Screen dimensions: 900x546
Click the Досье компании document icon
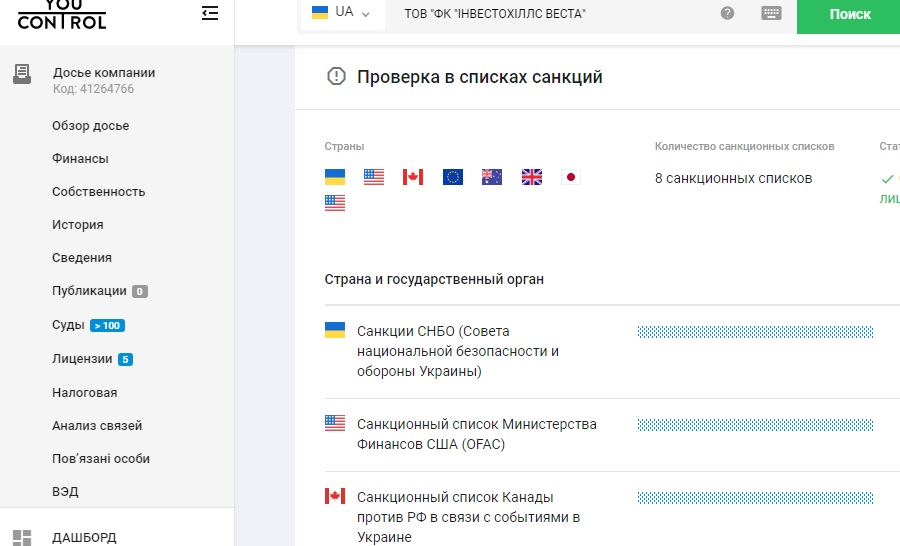pos(22,74)
